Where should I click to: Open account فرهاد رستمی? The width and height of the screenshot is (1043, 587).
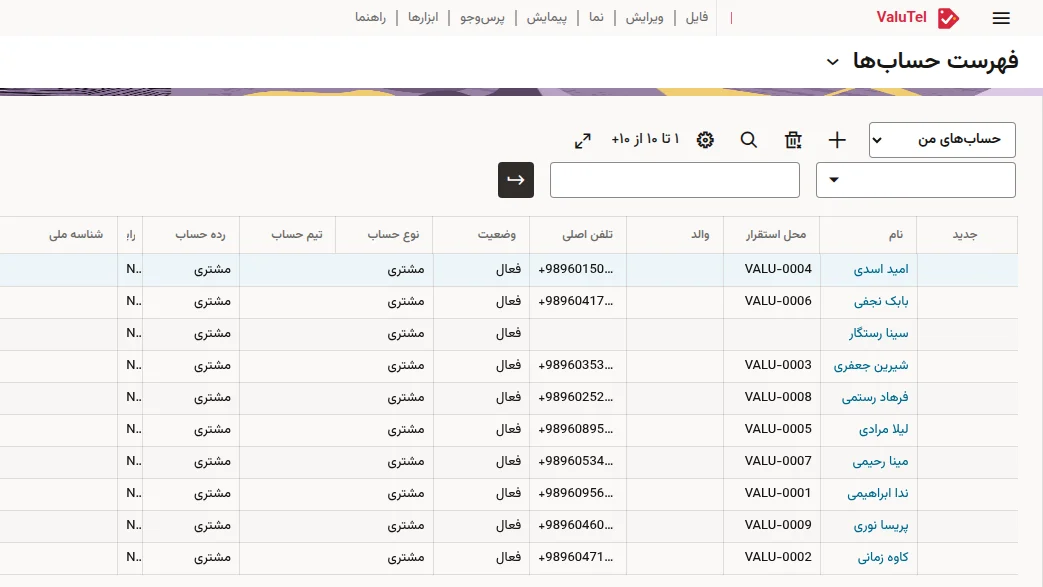tap(875, 397)
